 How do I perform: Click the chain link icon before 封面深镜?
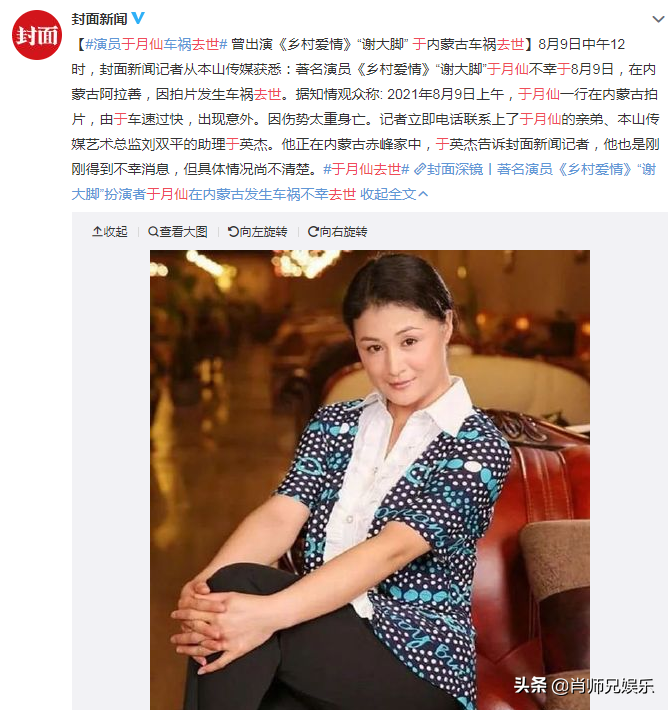(420, 169)
